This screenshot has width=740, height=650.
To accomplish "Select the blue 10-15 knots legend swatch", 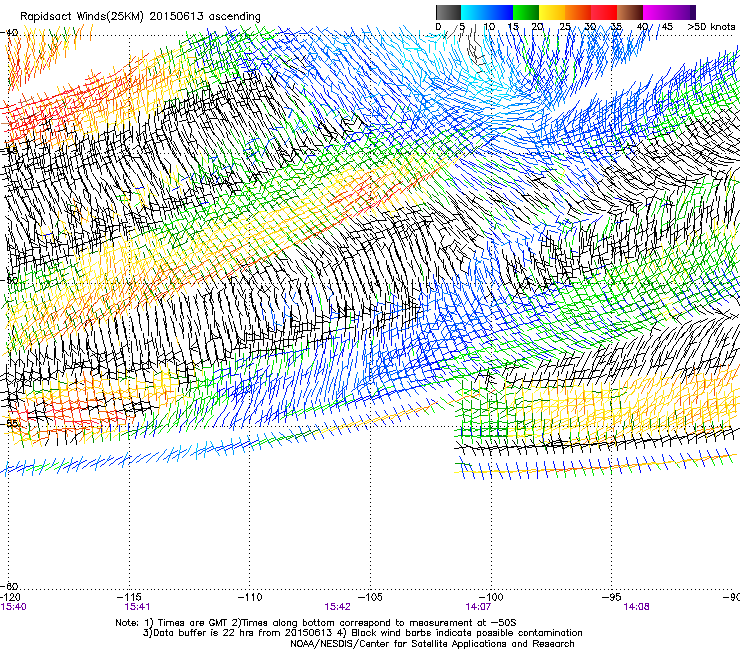I will click(x=500, y=12).
